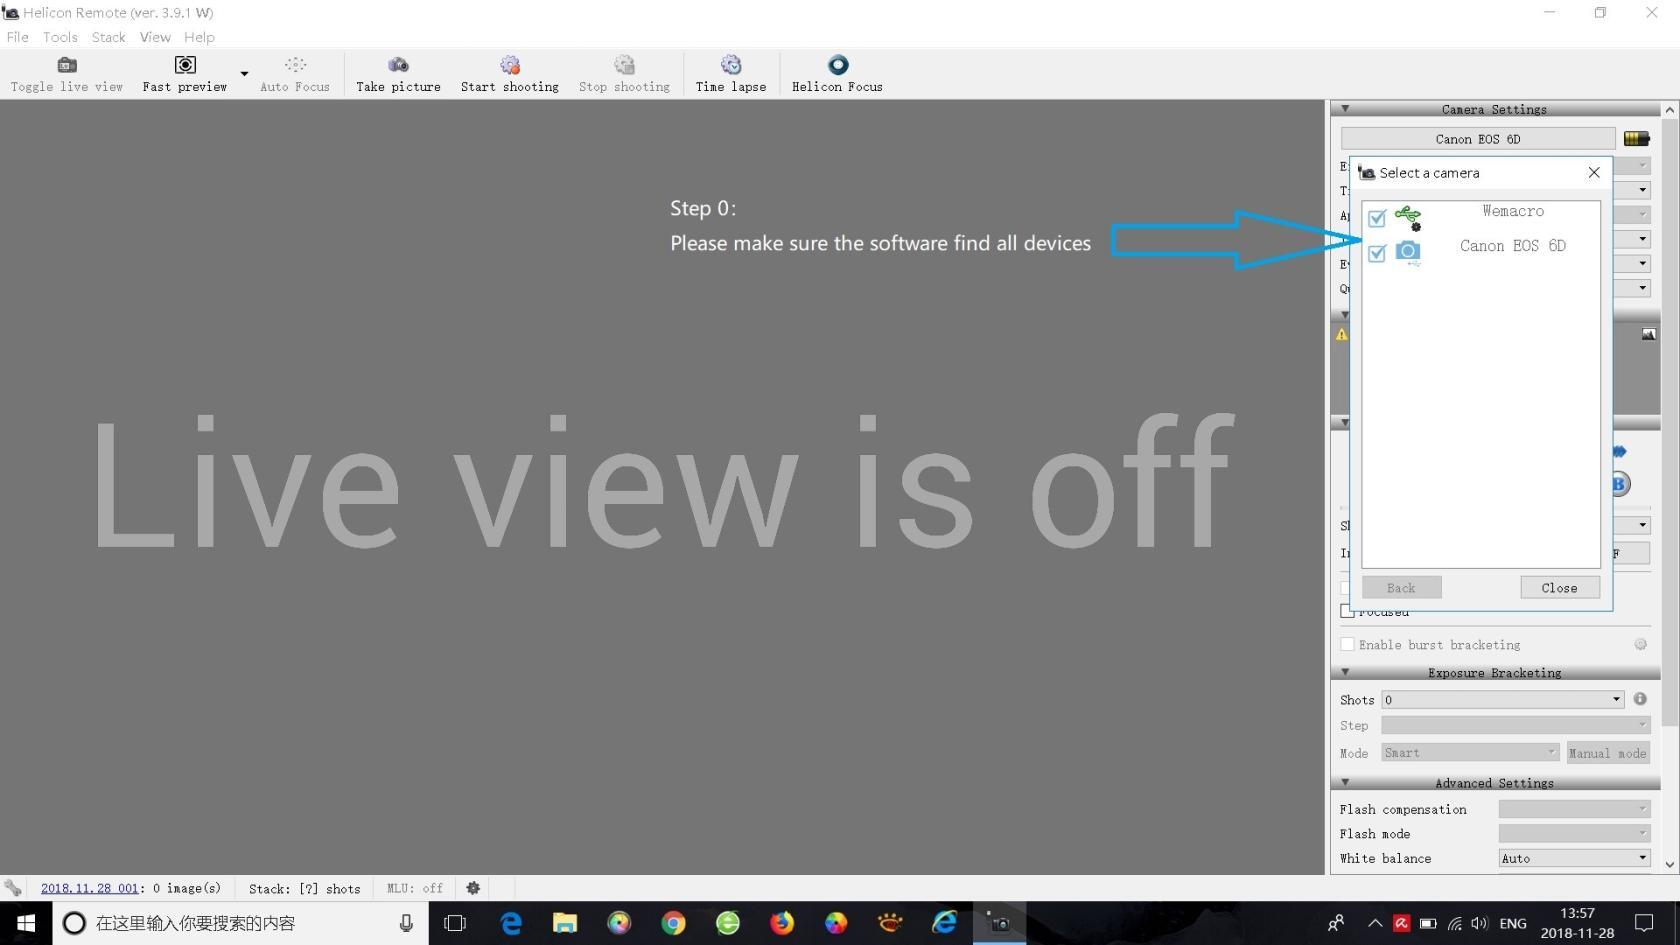Launch Helicon Focus from the toolbar
The image size is (1680, 945).
click(x=837, y=66)
